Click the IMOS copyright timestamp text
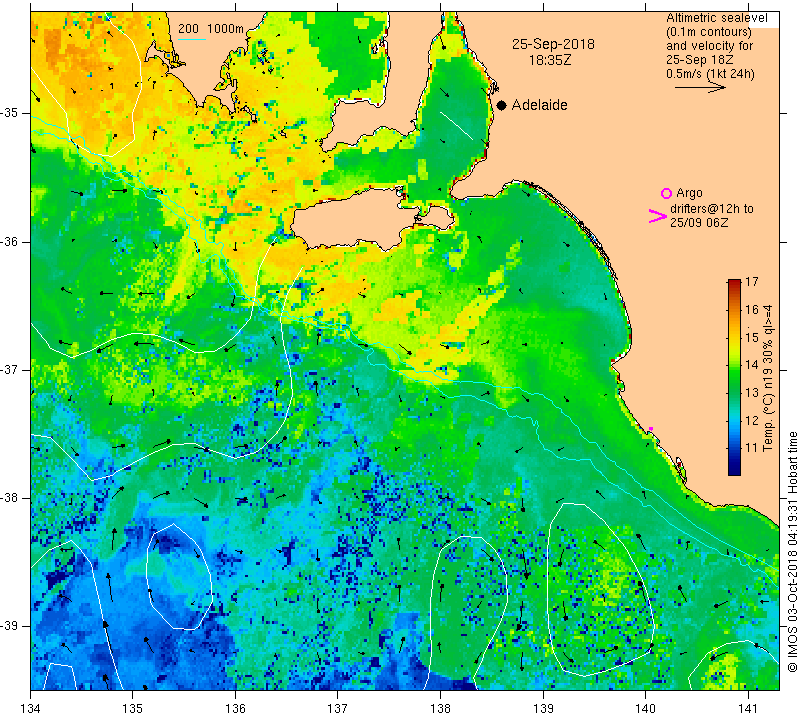 pyautogui.click(x=792, y=552)
